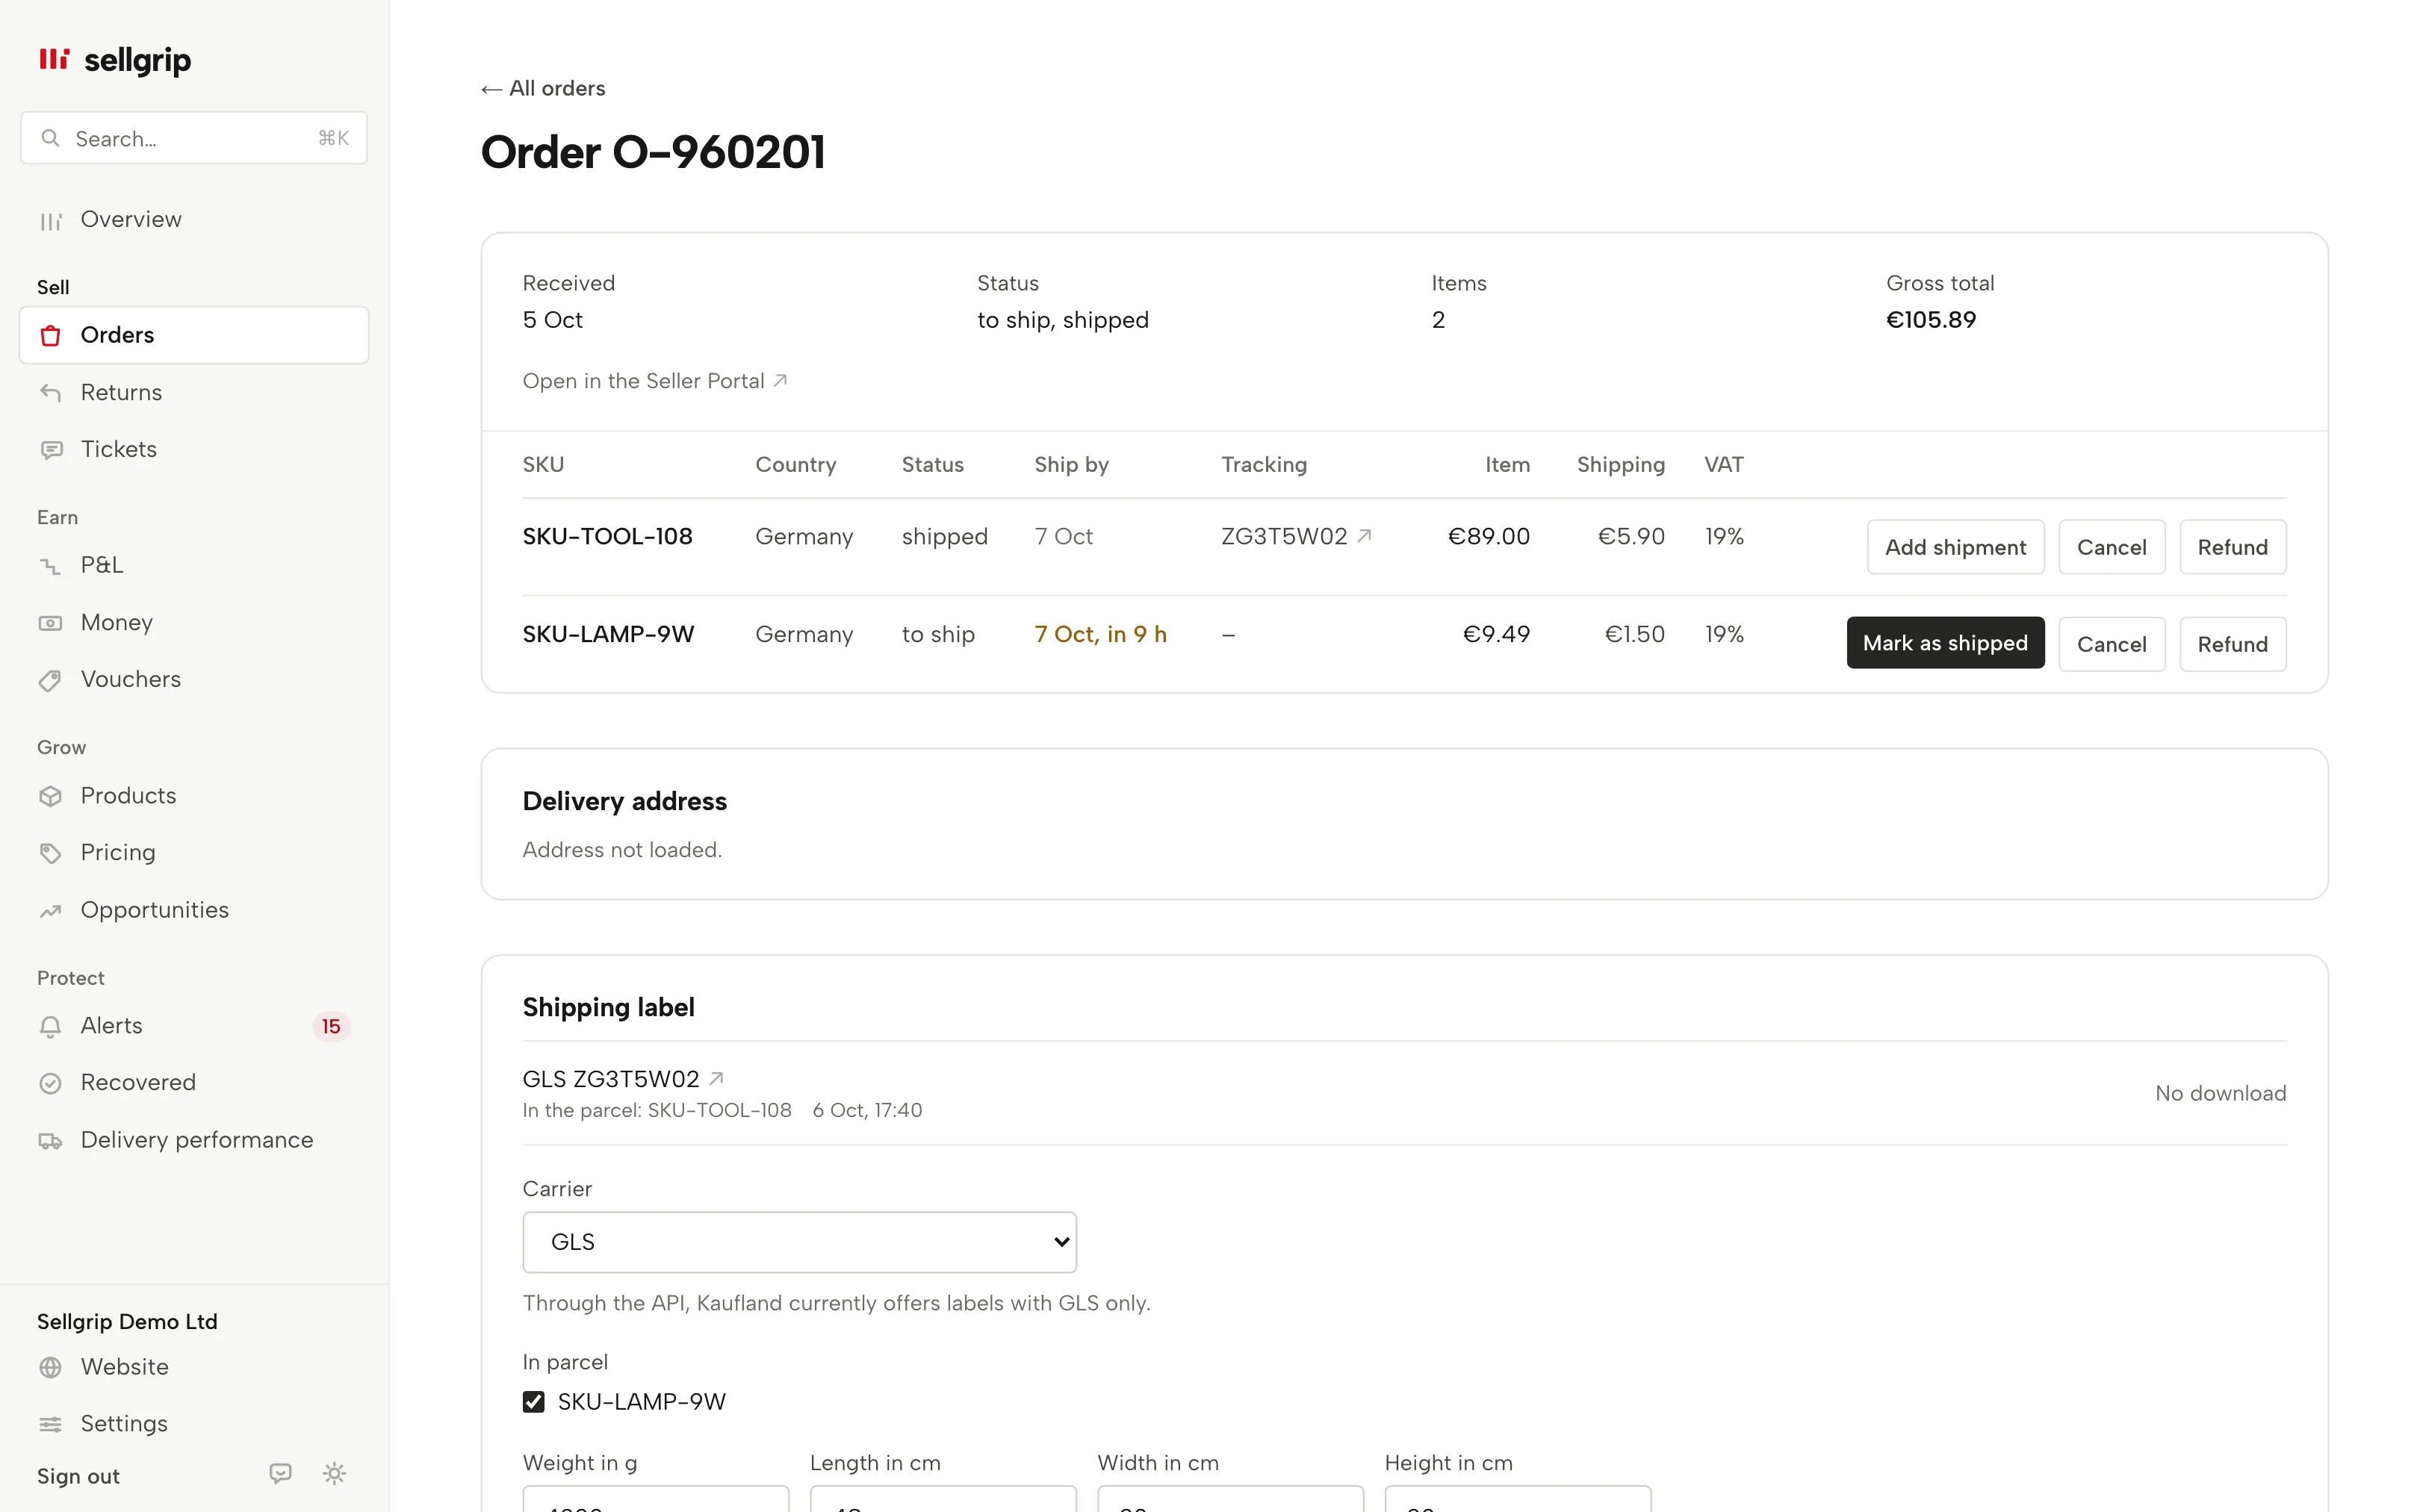
Task: Go to Returns in sidebar
Action: 194,392
